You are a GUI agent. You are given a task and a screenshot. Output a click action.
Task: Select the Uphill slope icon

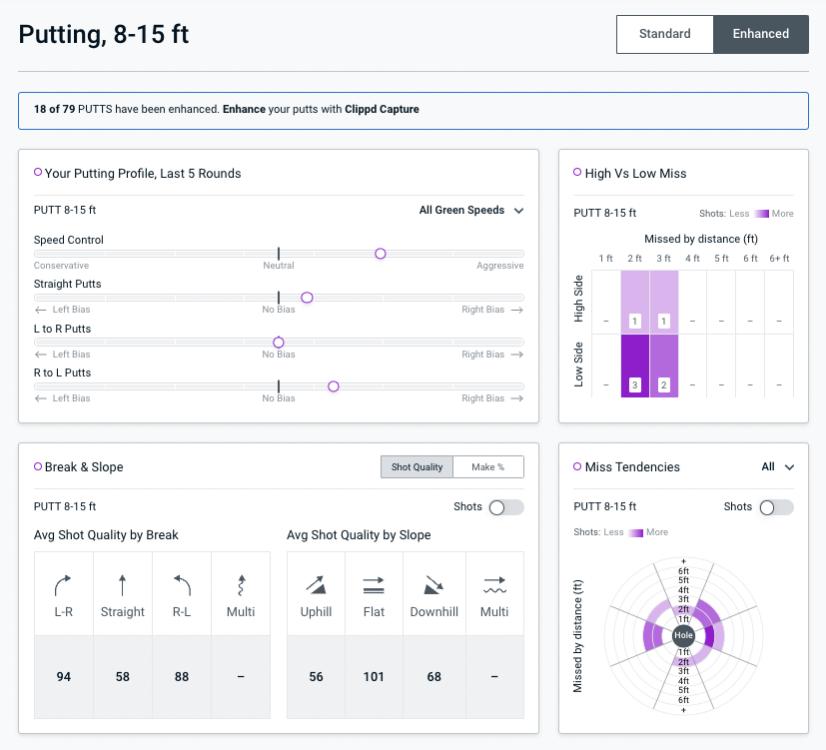(316, 584)
